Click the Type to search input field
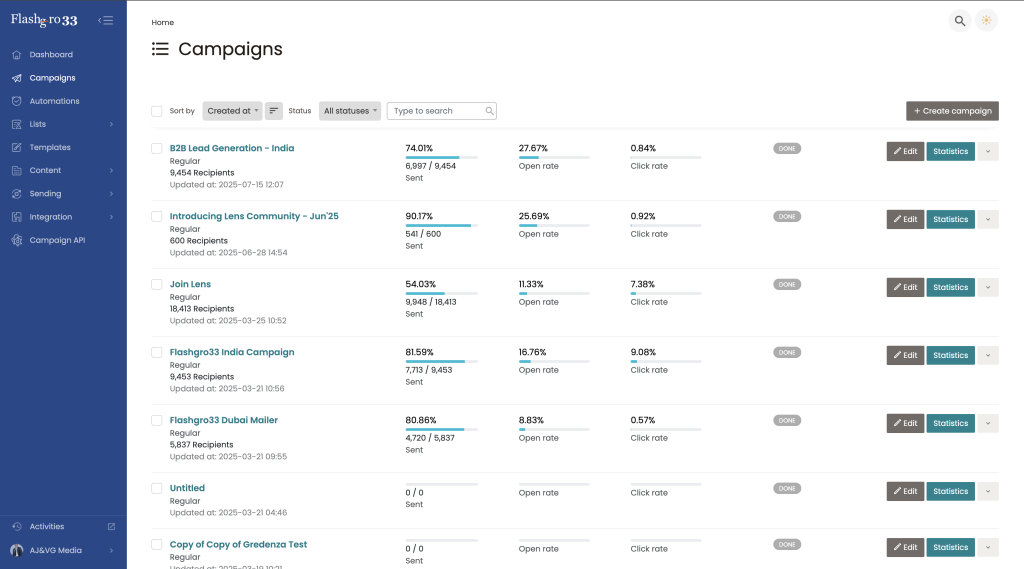1024x569 pixels. click(437, 111)
